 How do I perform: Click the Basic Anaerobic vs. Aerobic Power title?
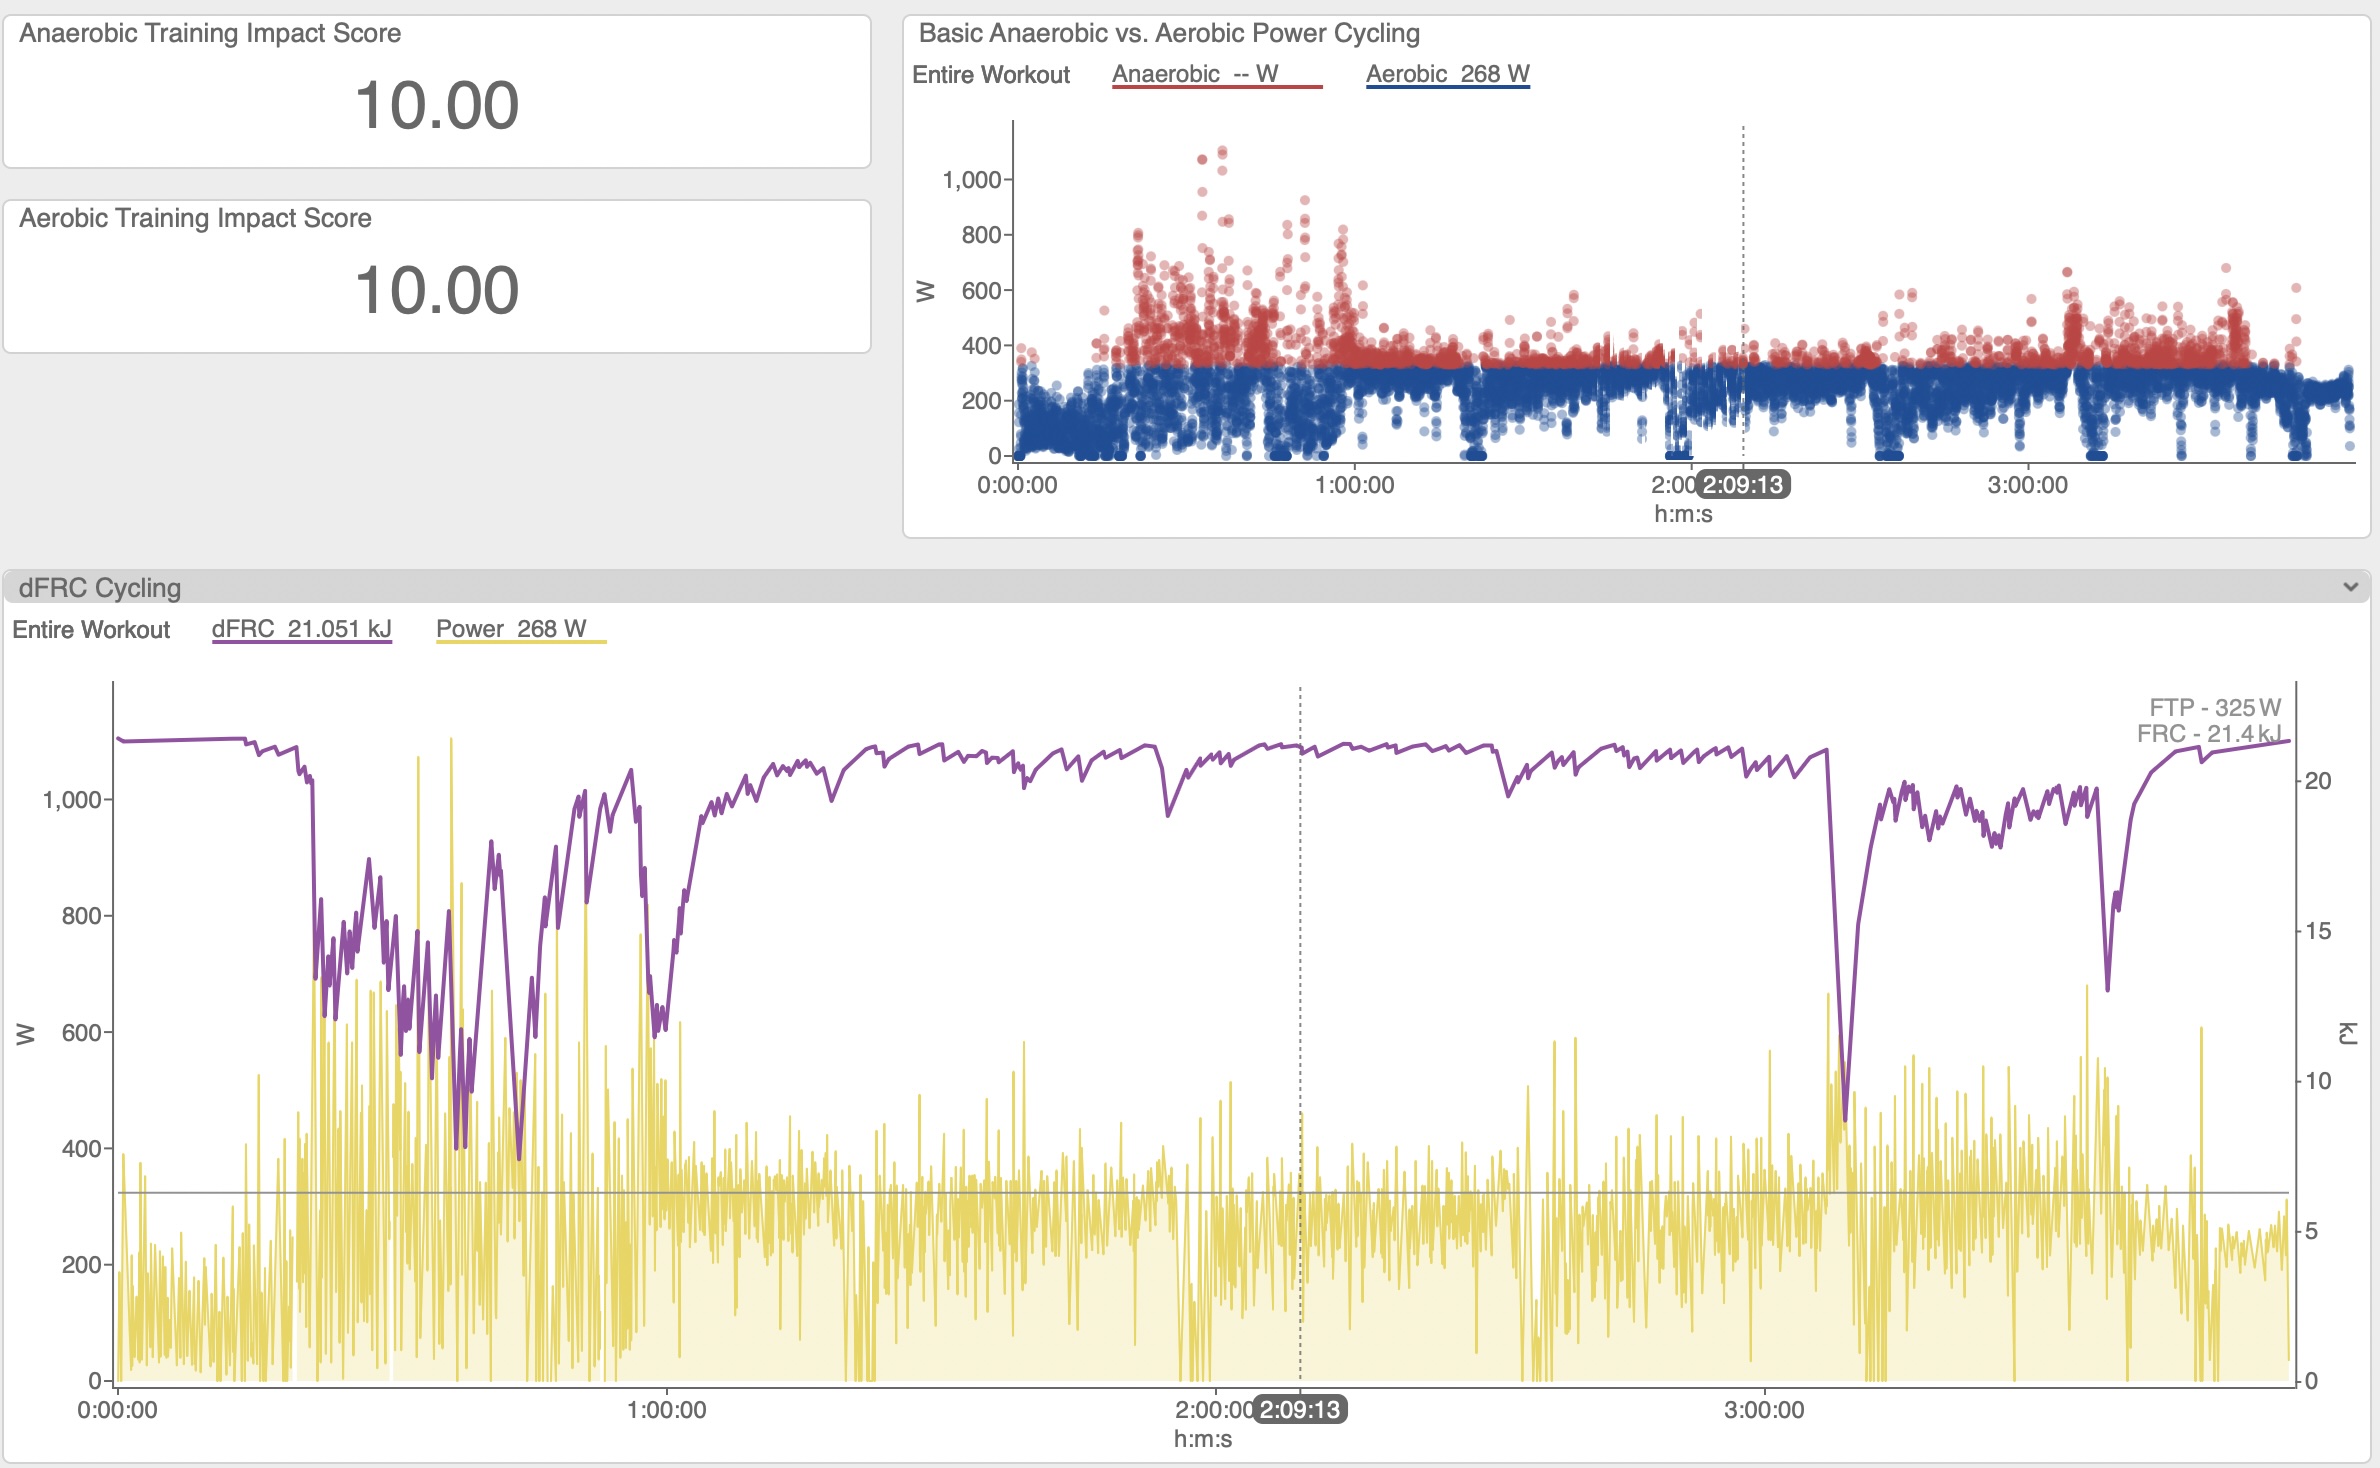pos(1168,33)
